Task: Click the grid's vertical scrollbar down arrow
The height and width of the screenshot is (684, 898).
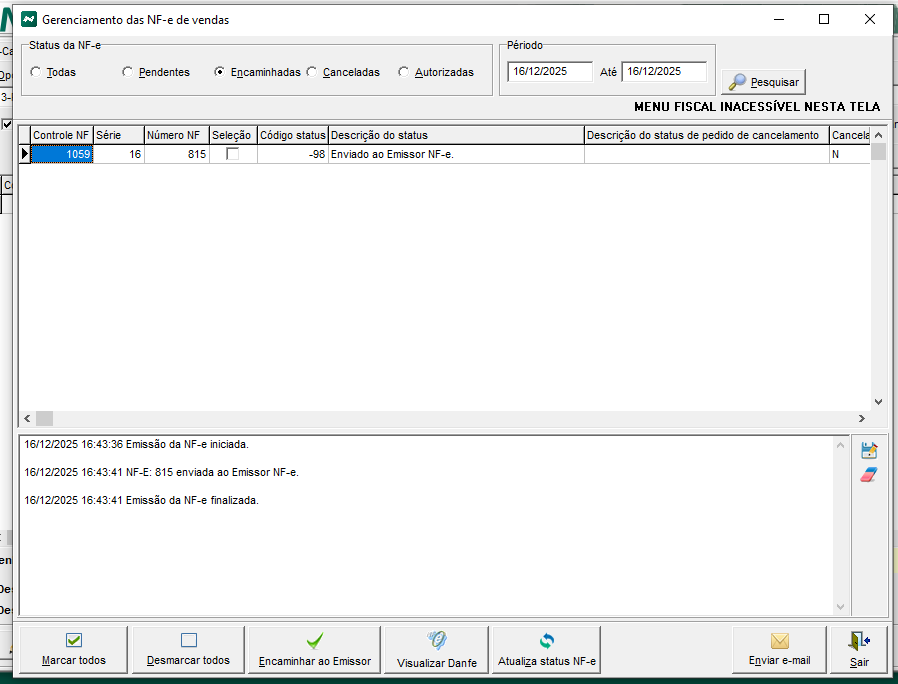Action: 878,401
